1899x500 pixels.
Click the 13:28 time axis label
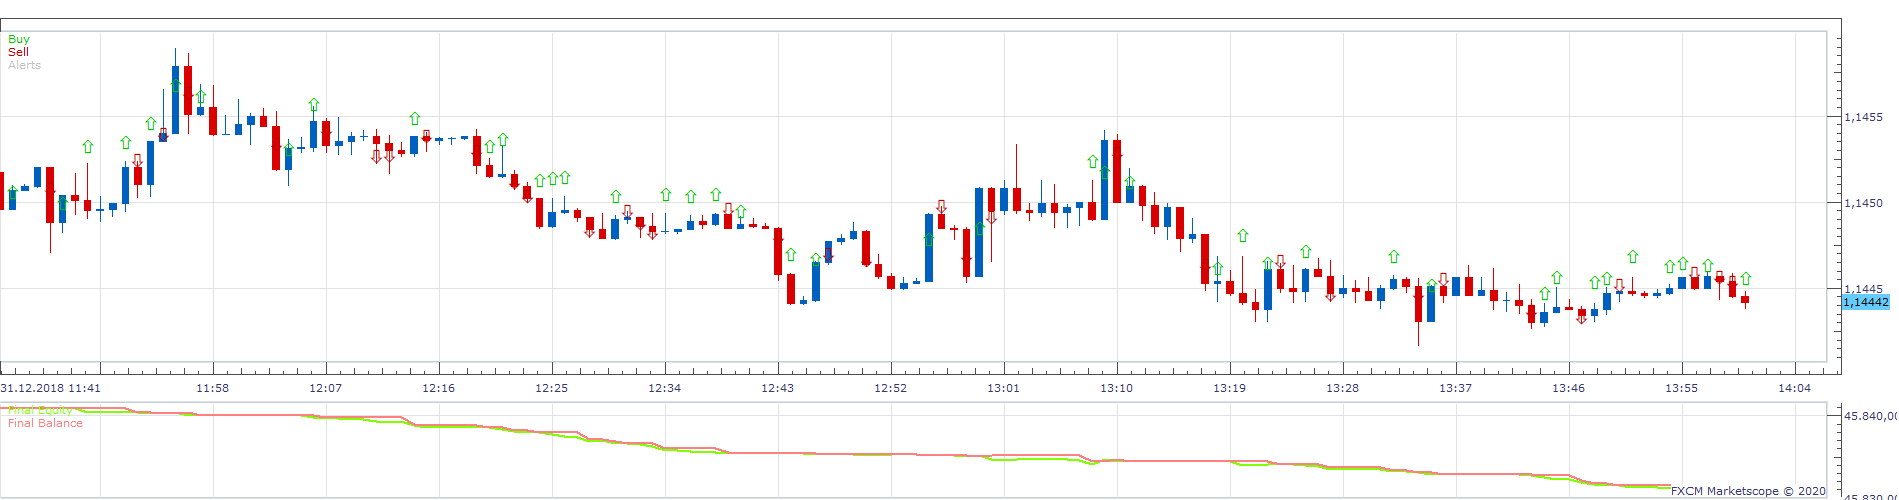(x=1342, y=388)
